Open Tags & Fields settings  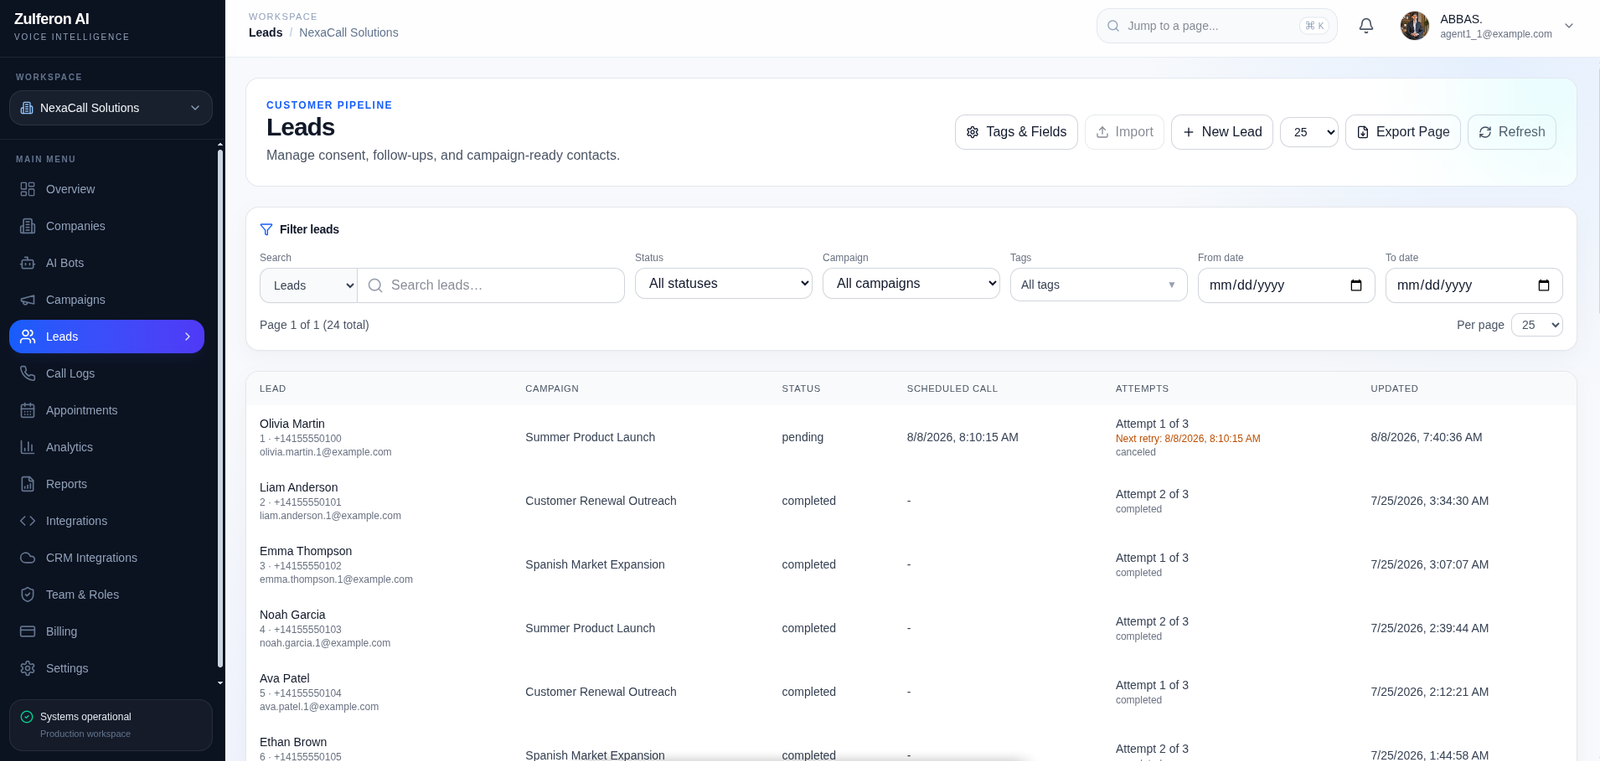1016,132
